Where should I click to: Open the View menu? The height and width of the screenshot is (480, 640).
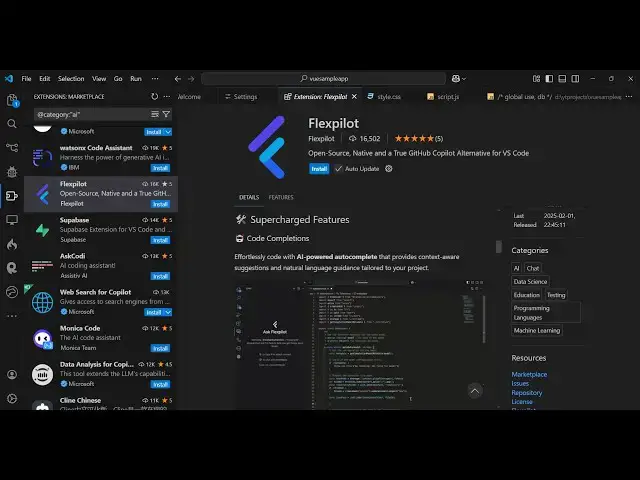99,79
